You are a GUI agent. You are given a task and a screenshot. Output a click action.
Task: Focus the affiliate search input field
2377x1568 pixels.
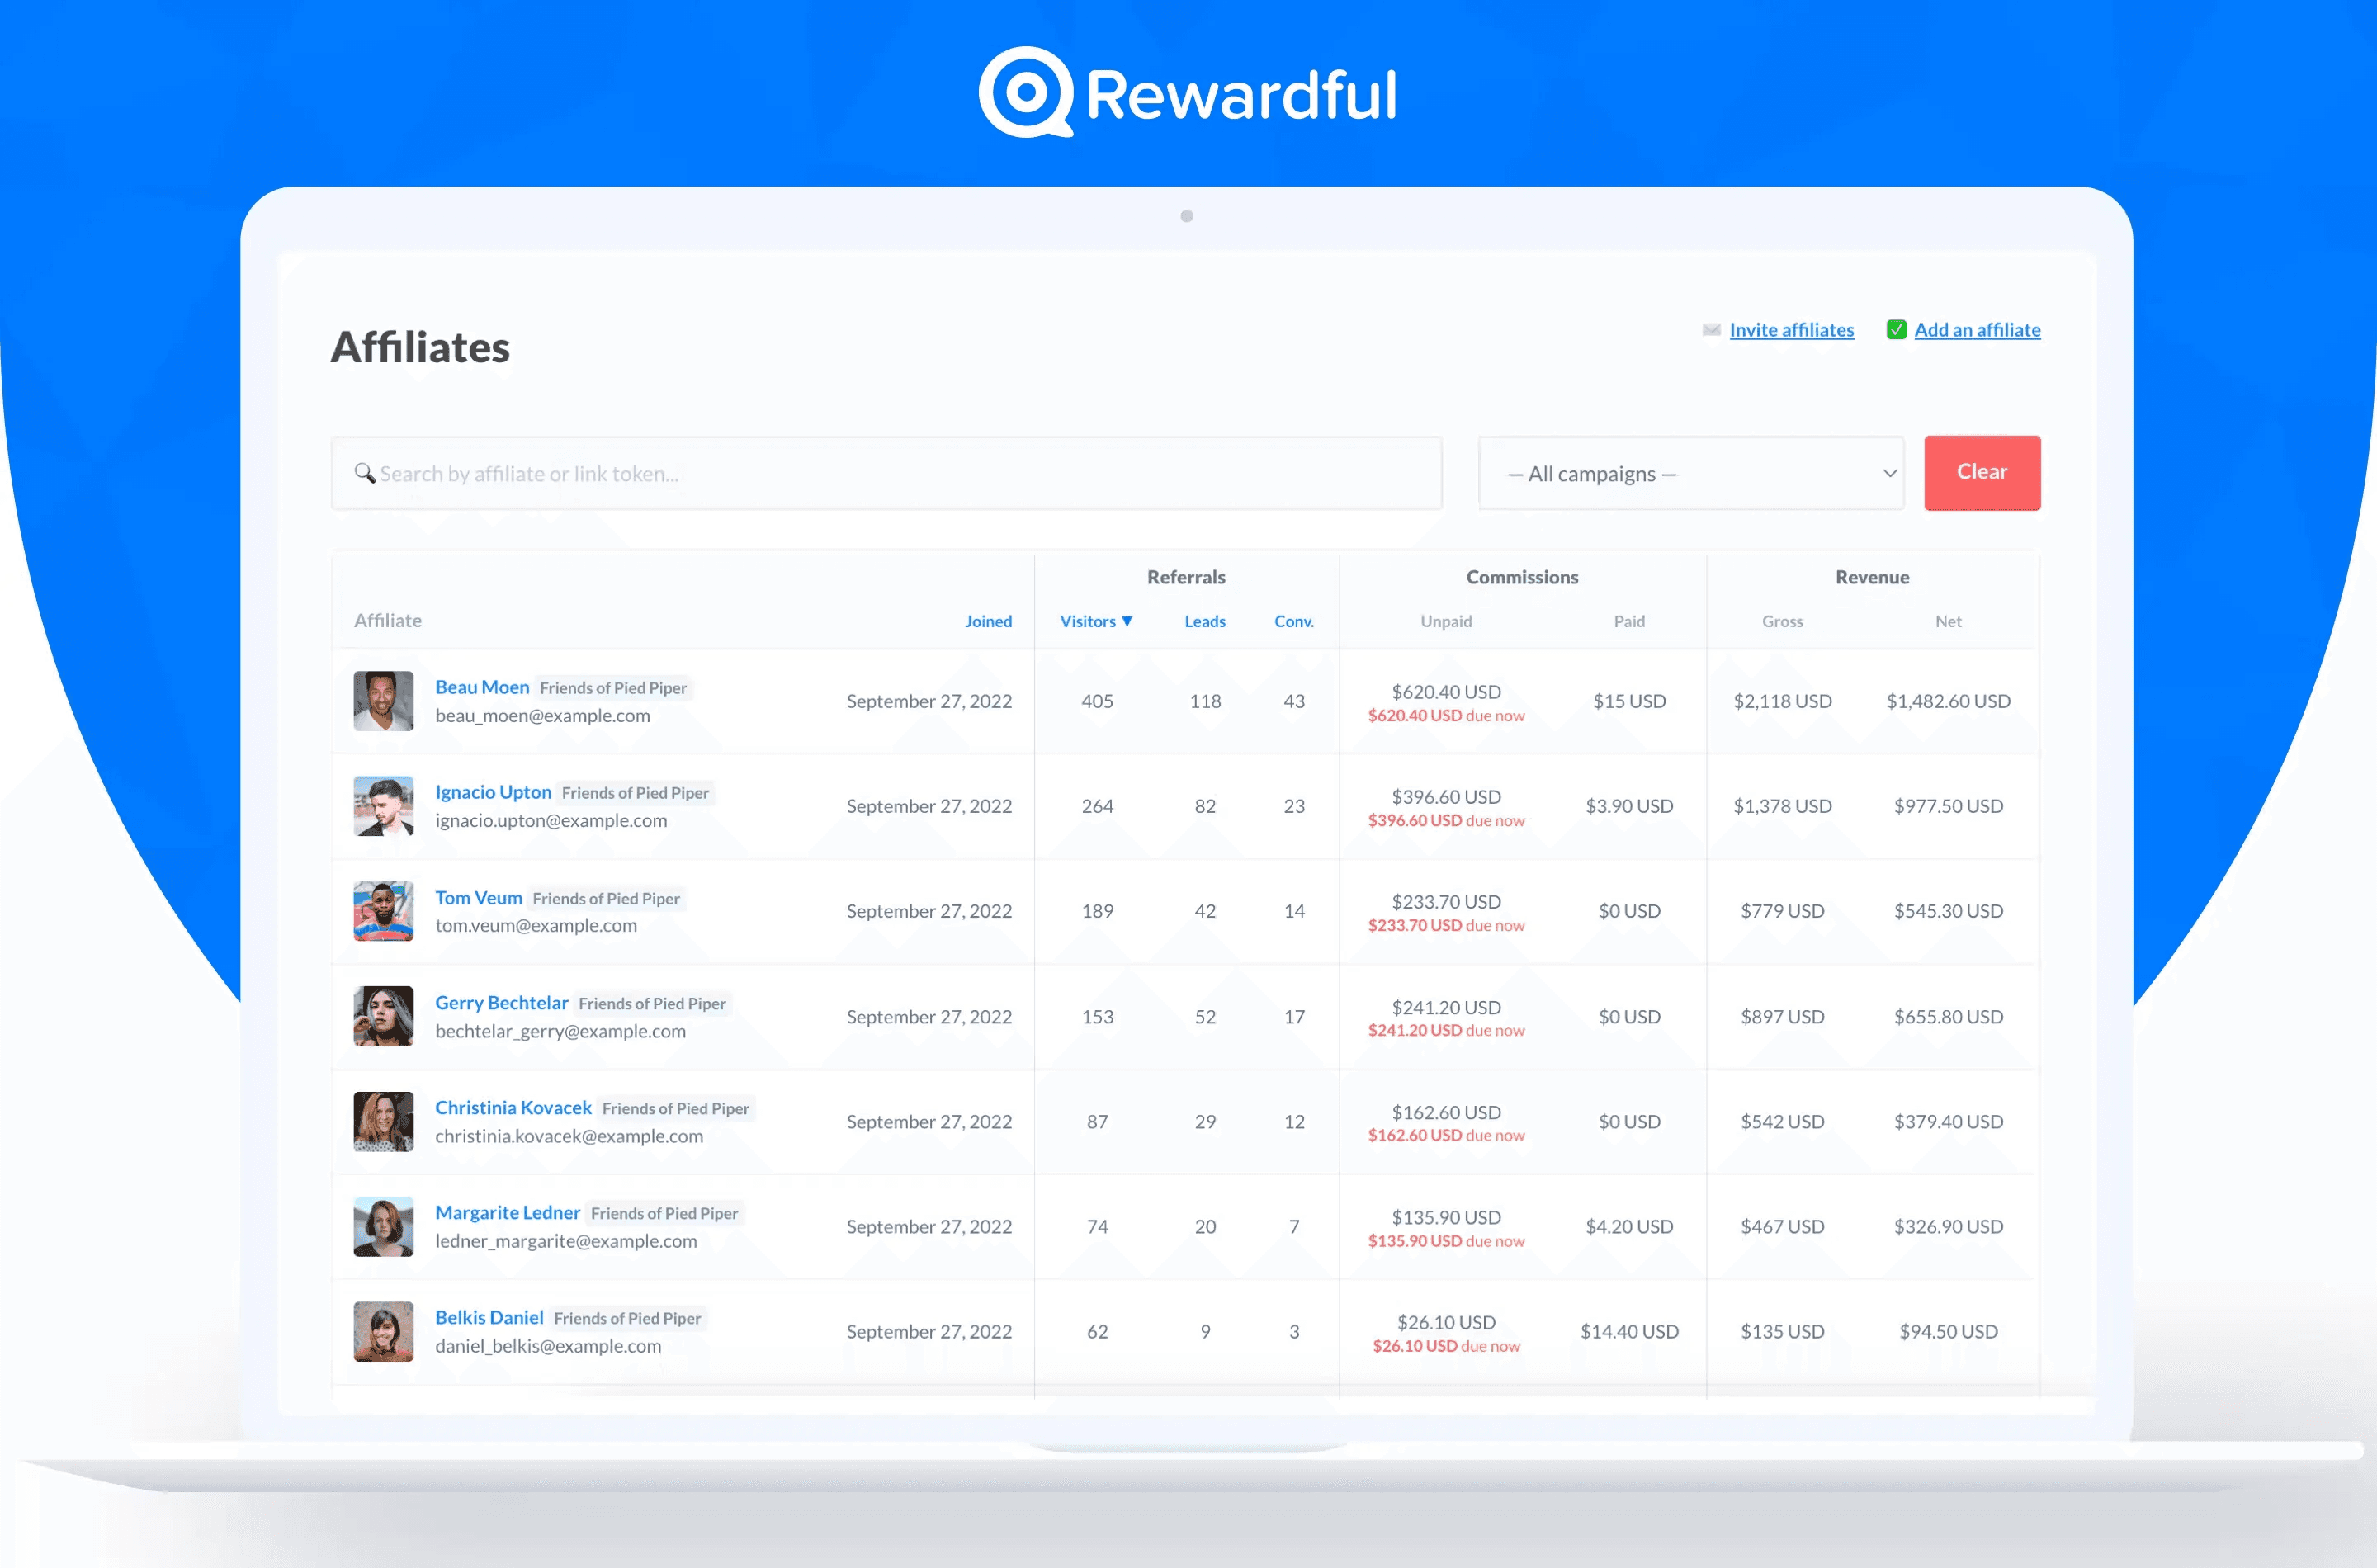(900, 473)
